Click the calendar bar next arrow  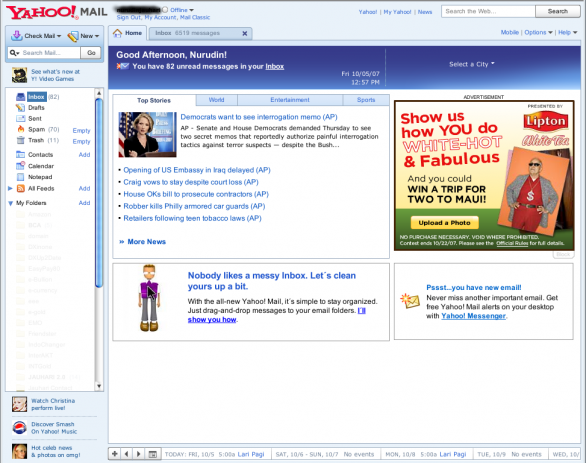coord(139,454)
